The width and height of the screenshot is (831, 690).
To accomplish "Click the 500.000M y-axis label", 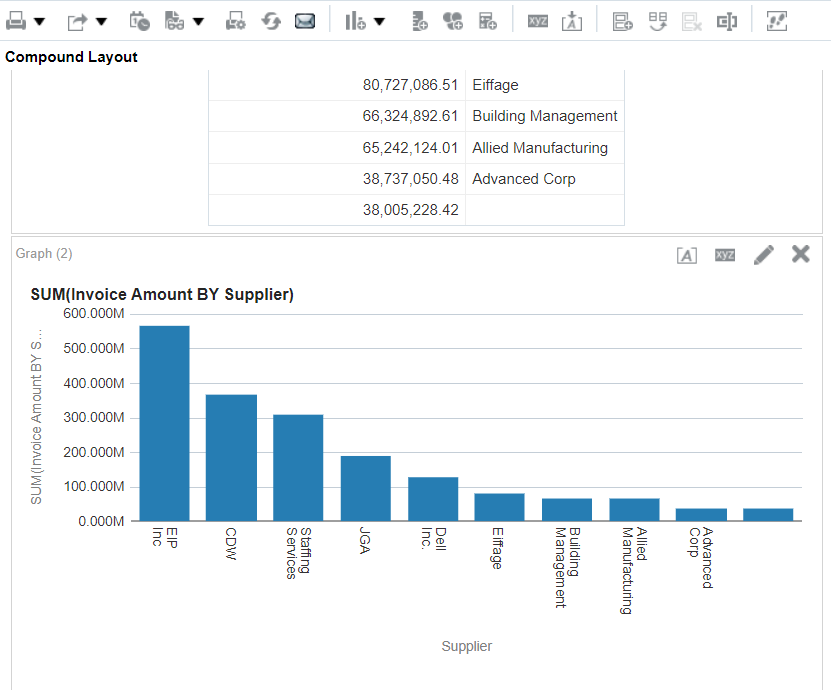I will 94,349.
